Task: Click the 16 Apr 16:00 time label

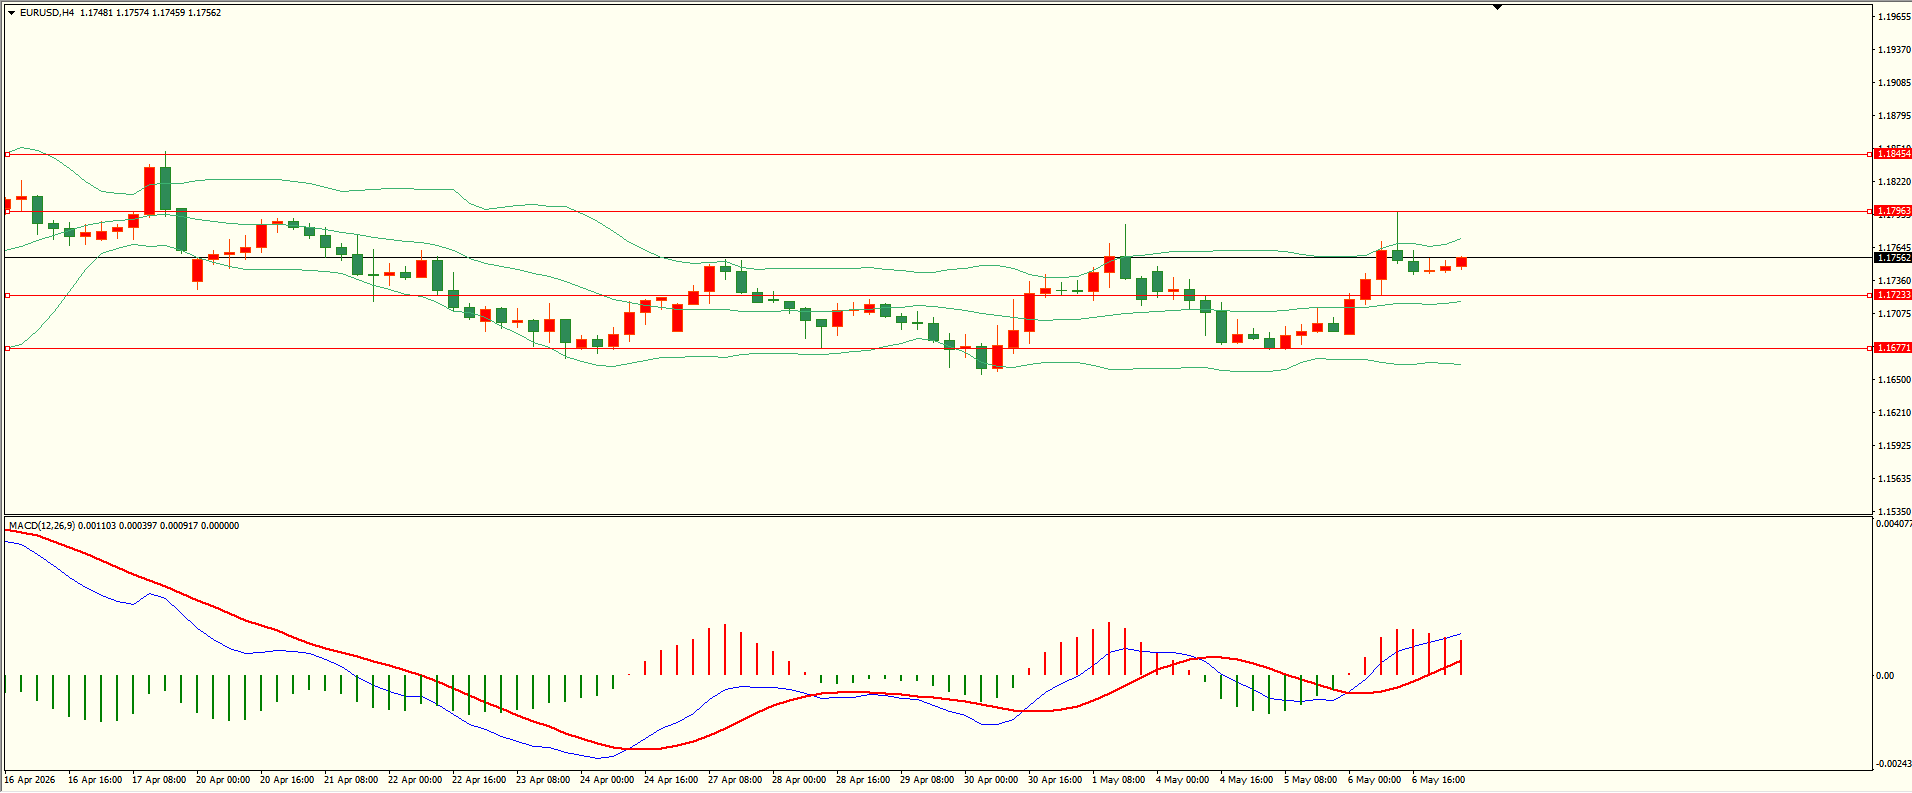Action: 95,780
